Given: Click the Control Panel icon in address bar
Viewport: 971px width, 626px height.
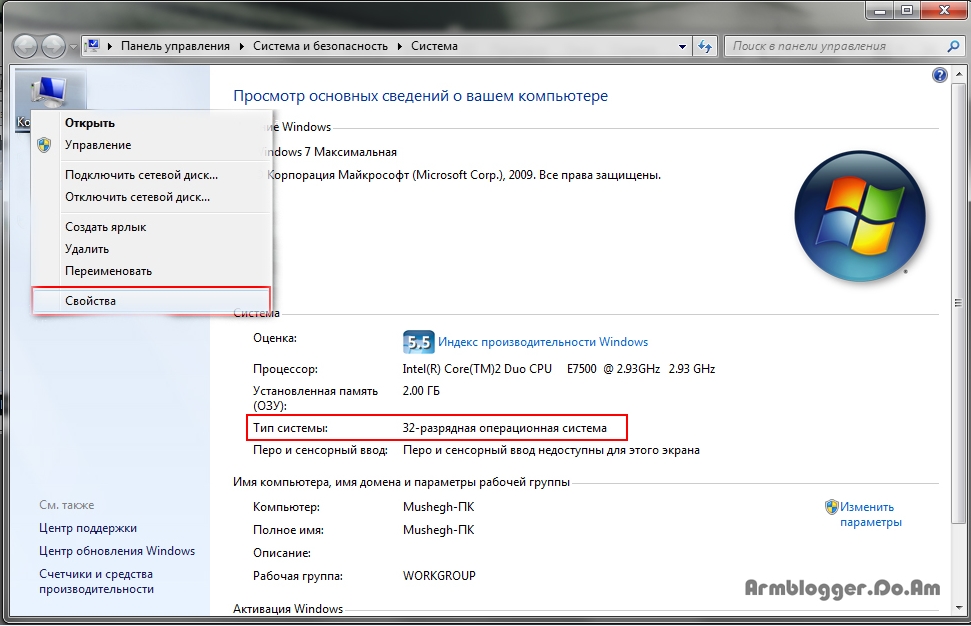Looking at the screenshot, I should tap(94, 46).
